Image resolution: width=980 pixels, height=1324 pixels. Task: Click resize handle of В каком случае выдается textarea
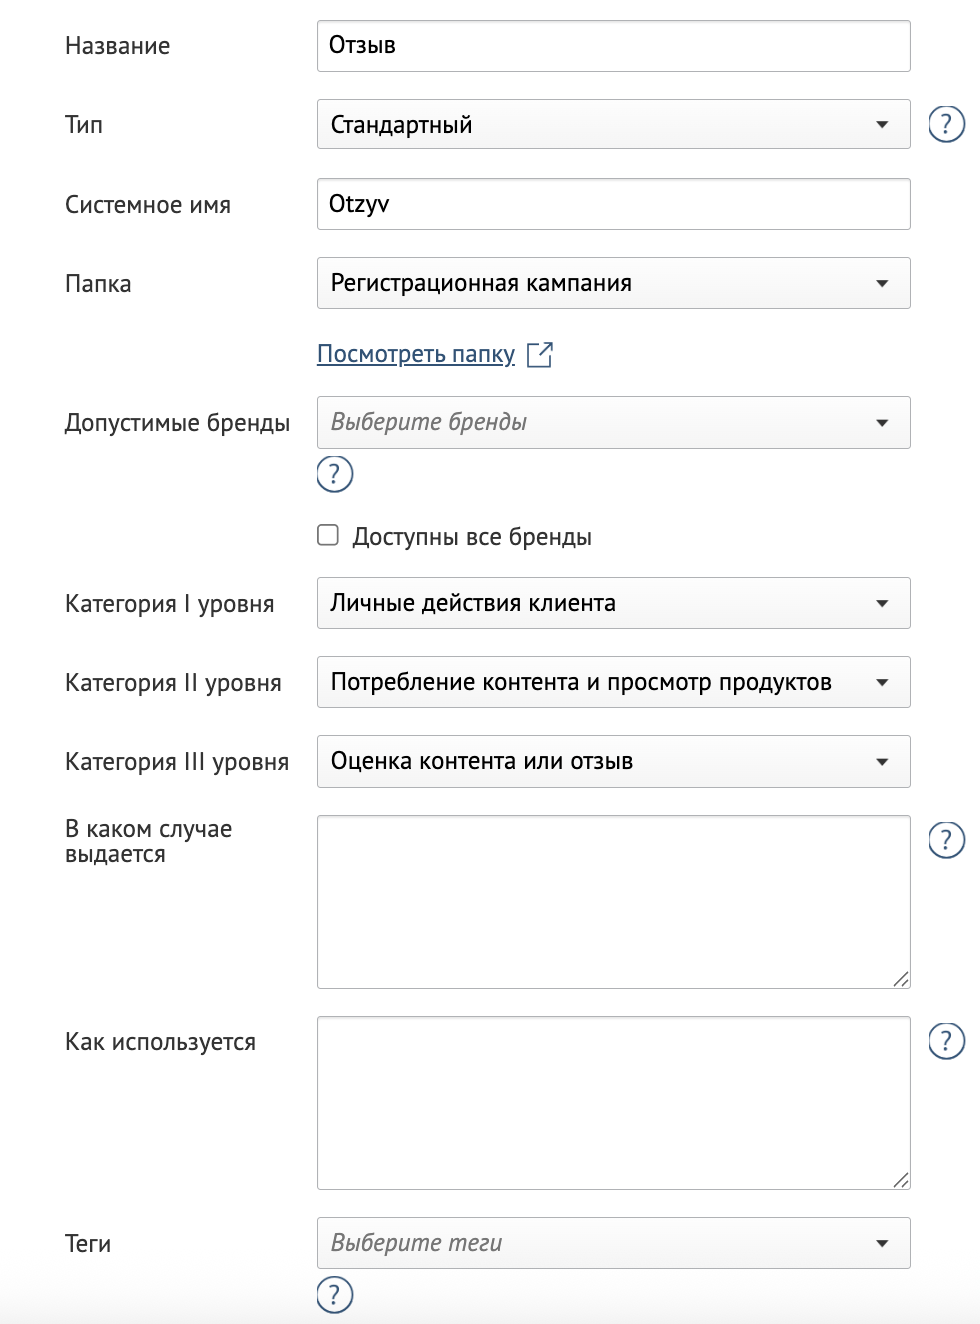click(x=901, y=979)
